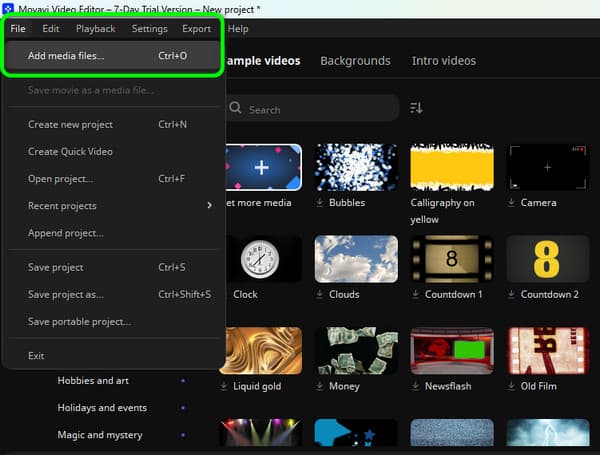Image resolution: width=600 pixels, height=455 pixels.
Task: Open the Help menu
Action: pyautogui.click(x=238, y=29)
